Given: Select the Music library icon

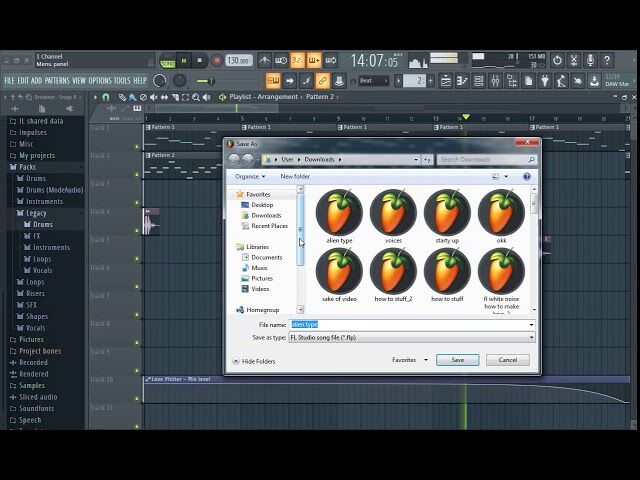Looking at the screenshot, I should coord(259,268).
